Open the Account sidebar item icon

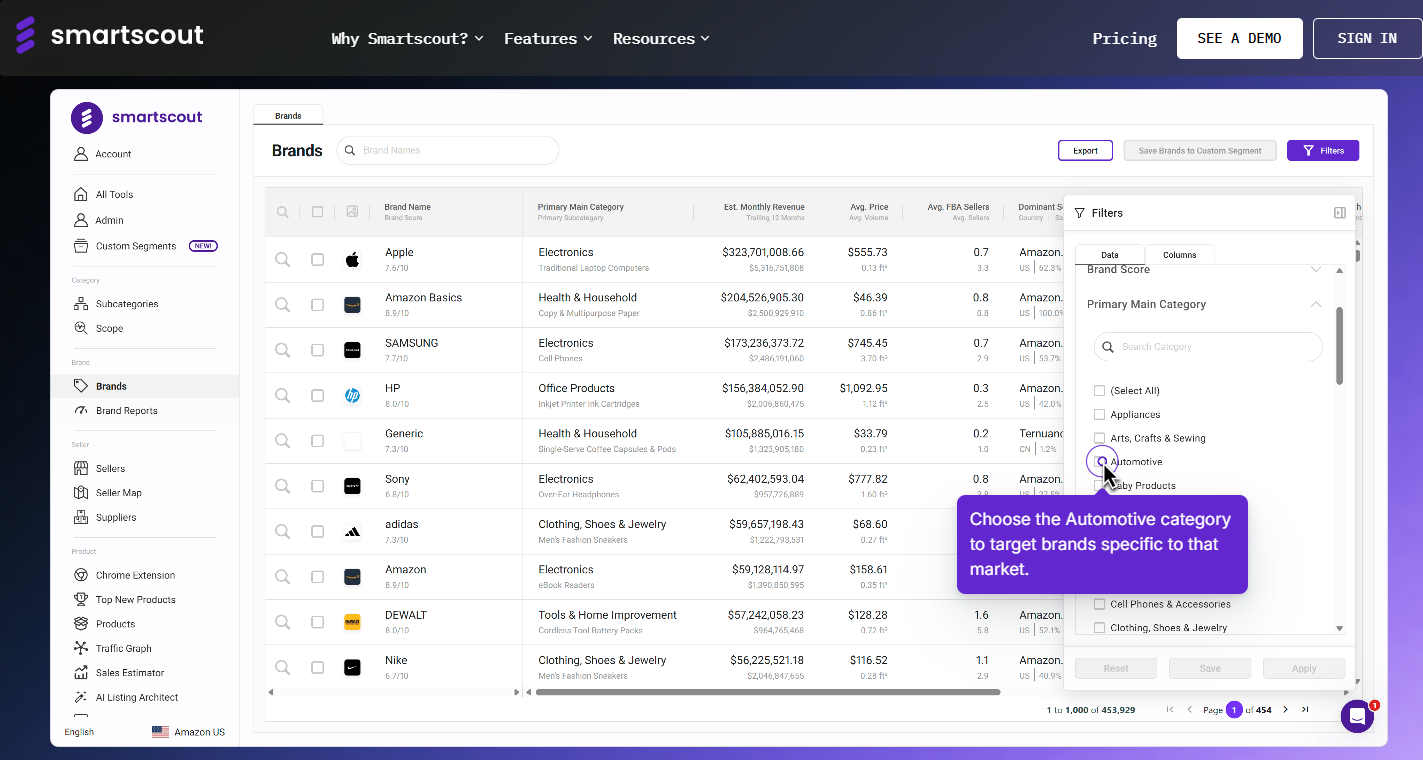[x=81, y=154]
